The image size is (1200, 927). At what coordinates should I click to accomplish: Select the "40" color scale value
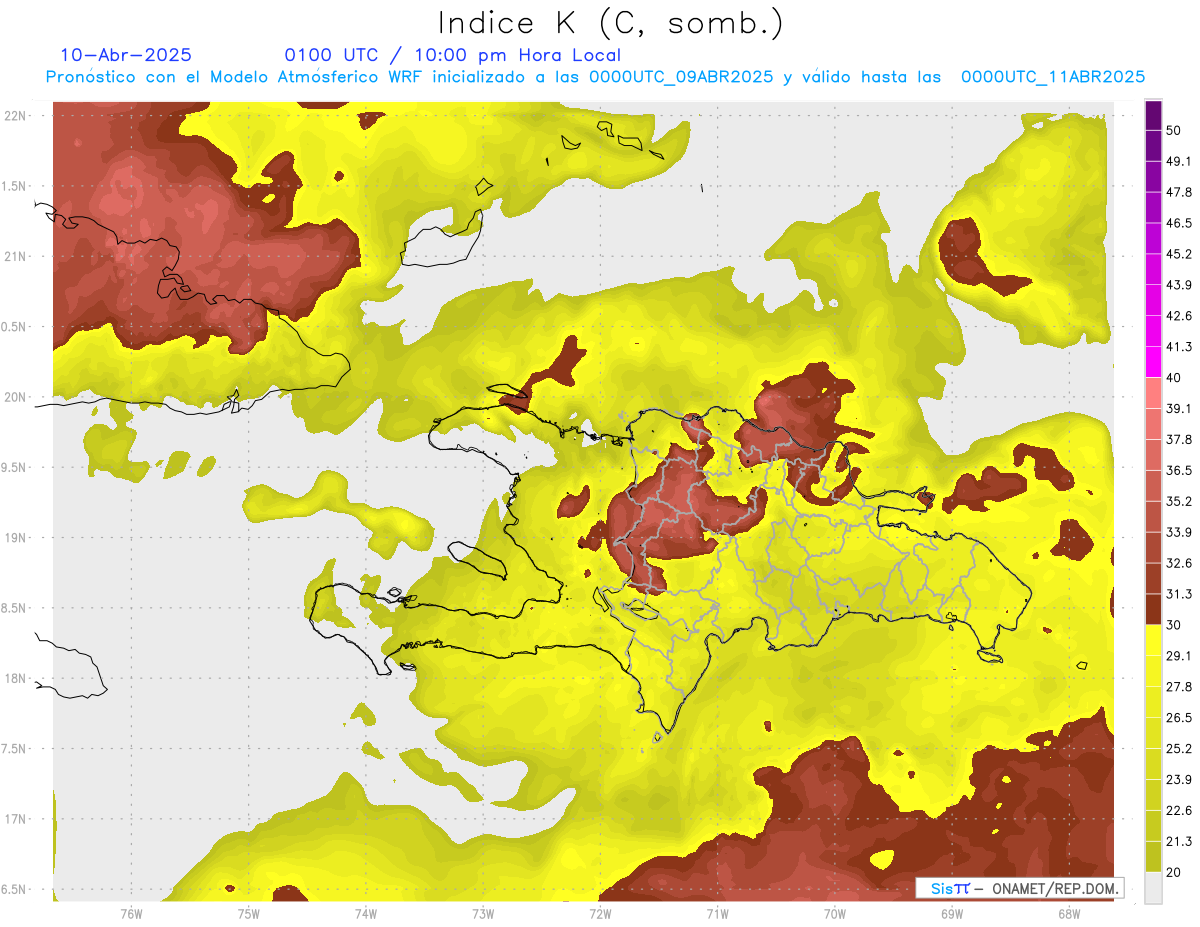pyautogui.click(x=1174, y=378)
